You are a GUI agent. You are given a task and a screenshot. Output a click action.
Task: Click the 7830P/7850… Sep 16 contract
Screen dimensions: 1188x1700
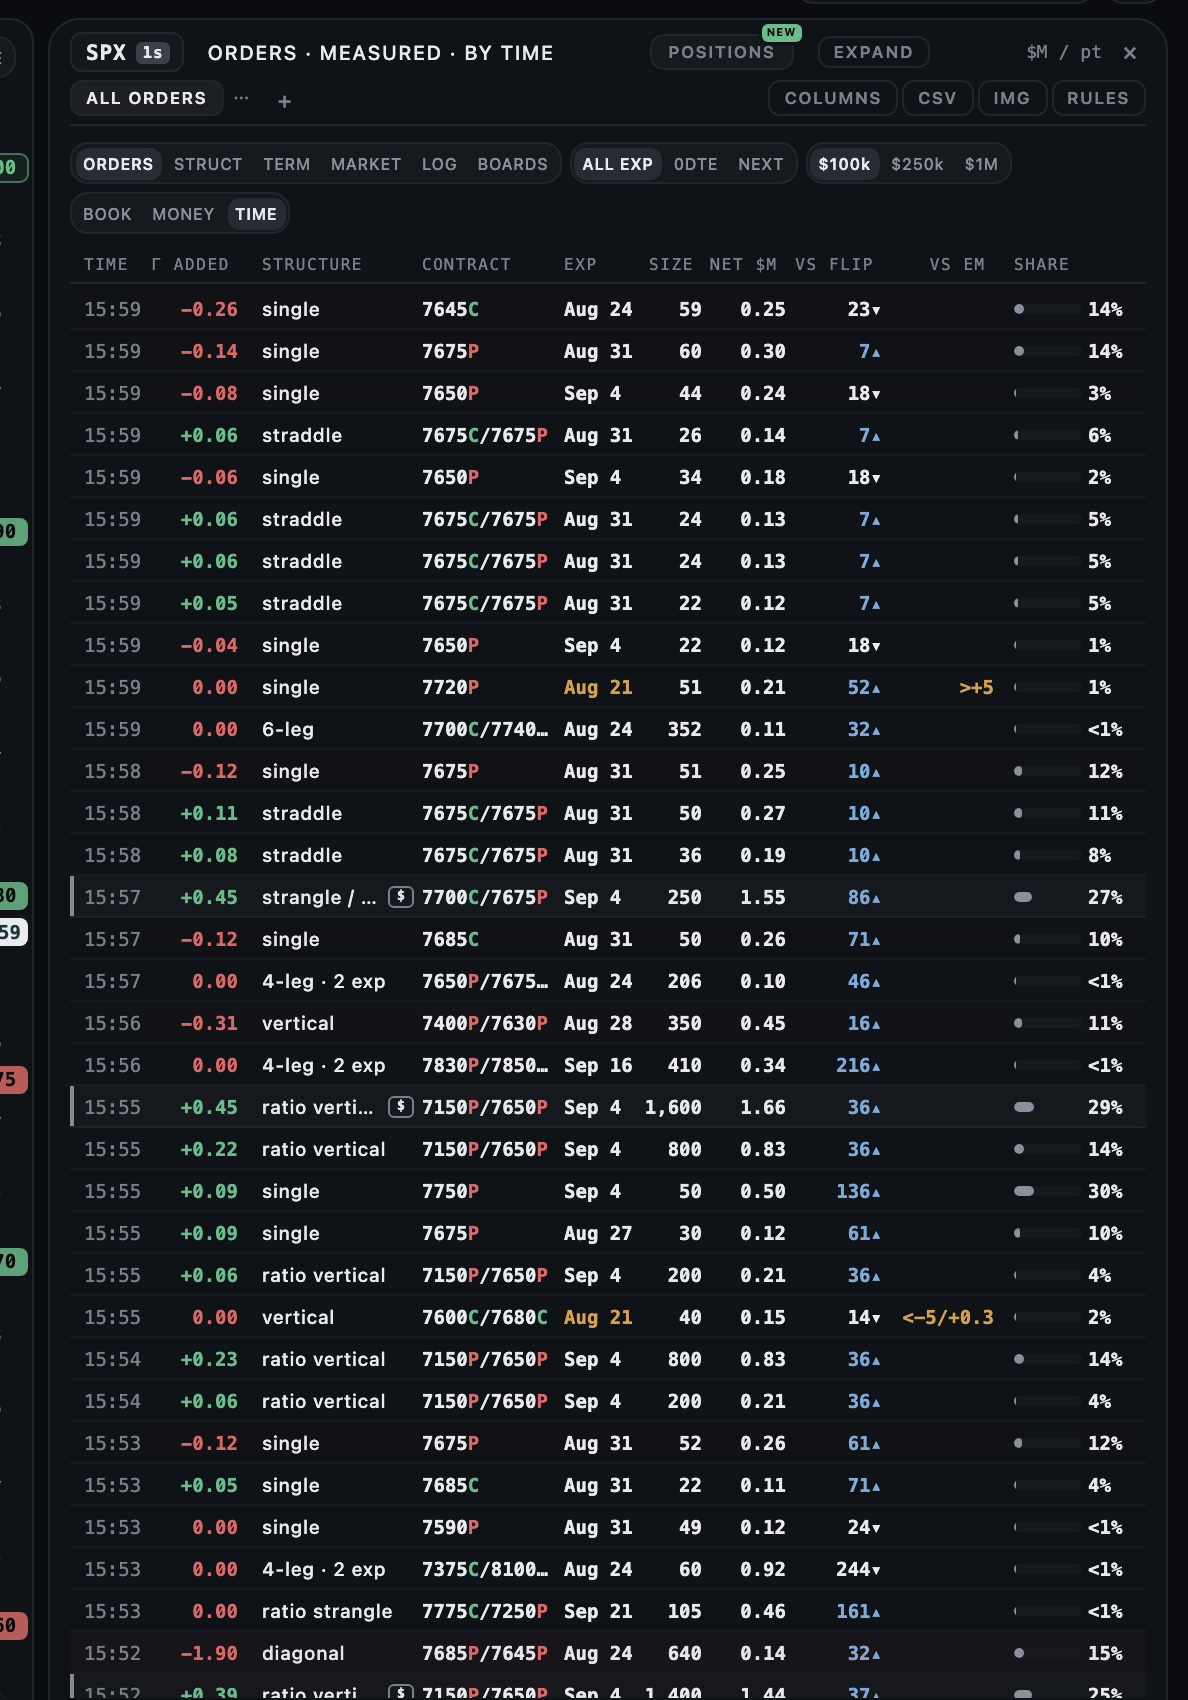(485, 1065)
